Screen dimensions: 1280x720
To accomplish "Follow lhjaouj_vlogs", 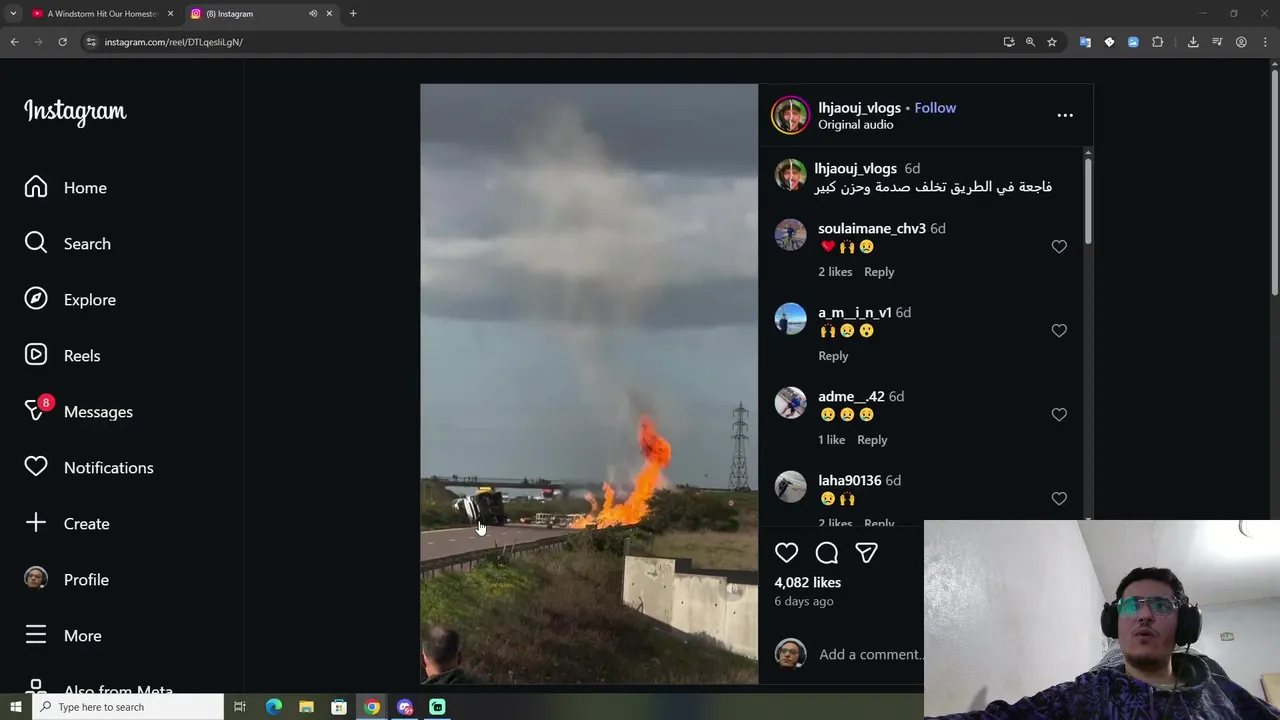I will coord(935,108).
